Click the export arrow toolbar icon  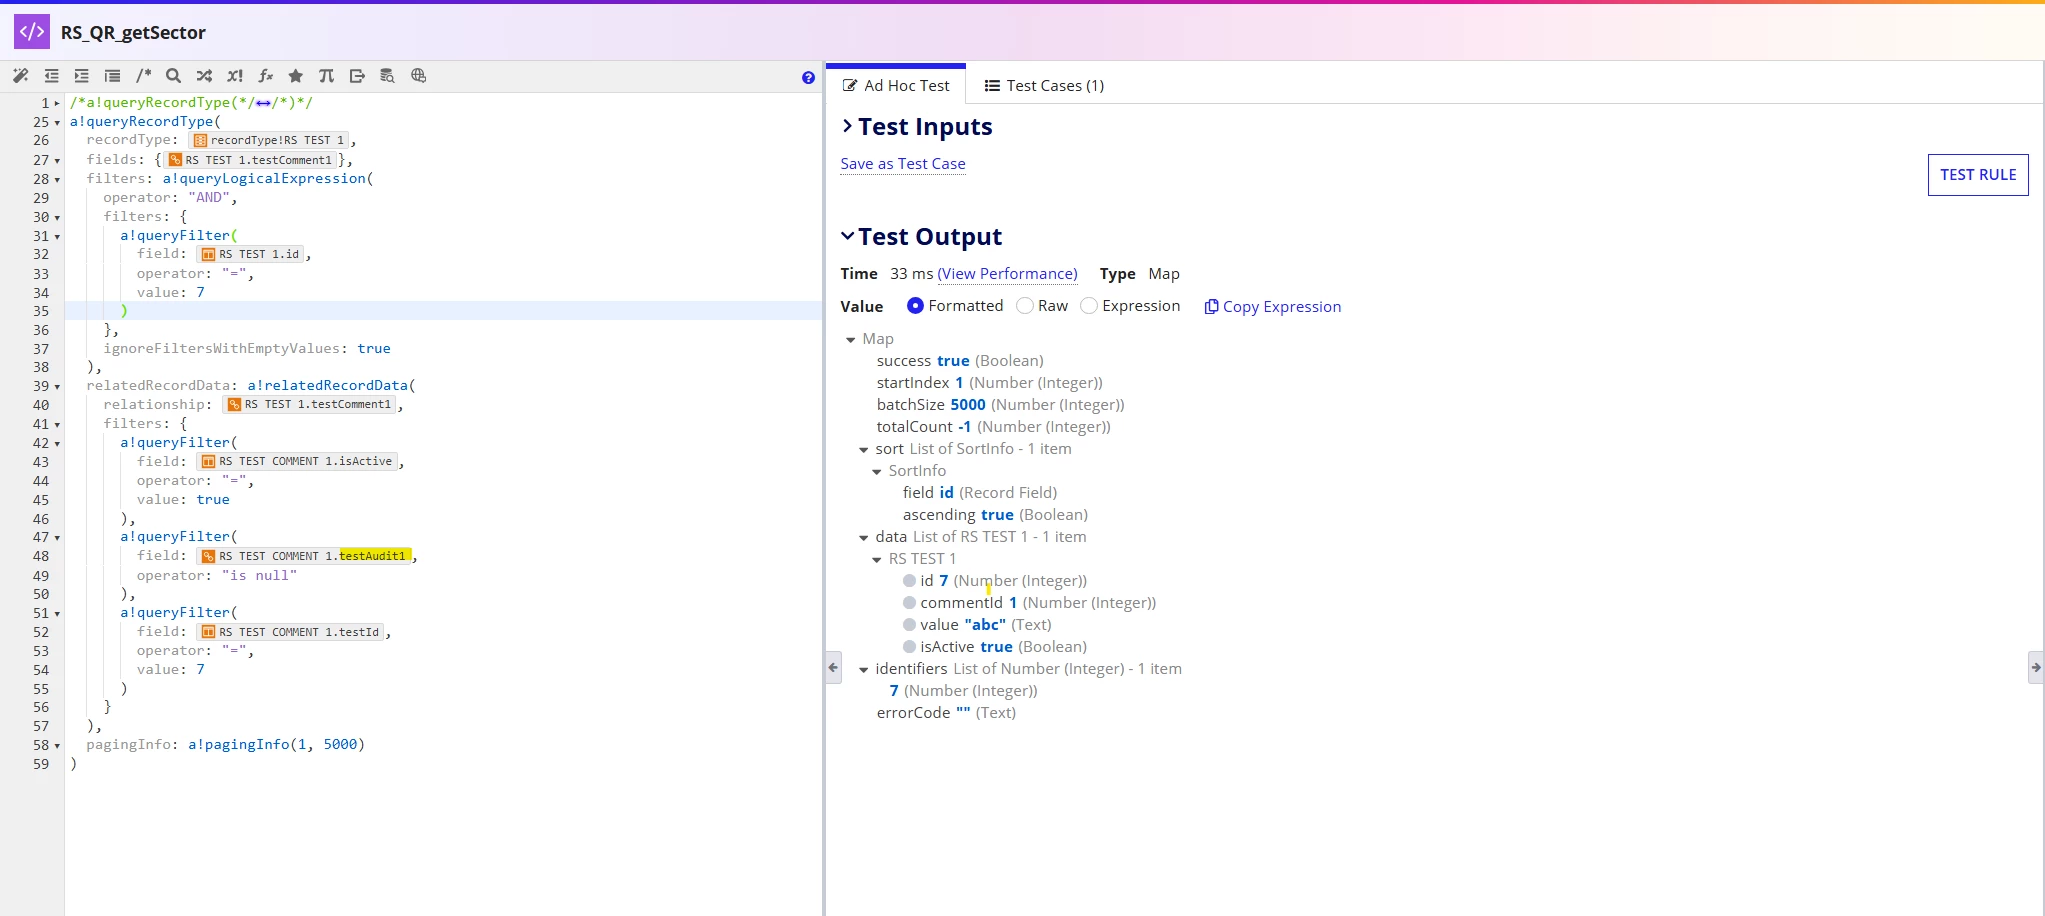point(357,76)
